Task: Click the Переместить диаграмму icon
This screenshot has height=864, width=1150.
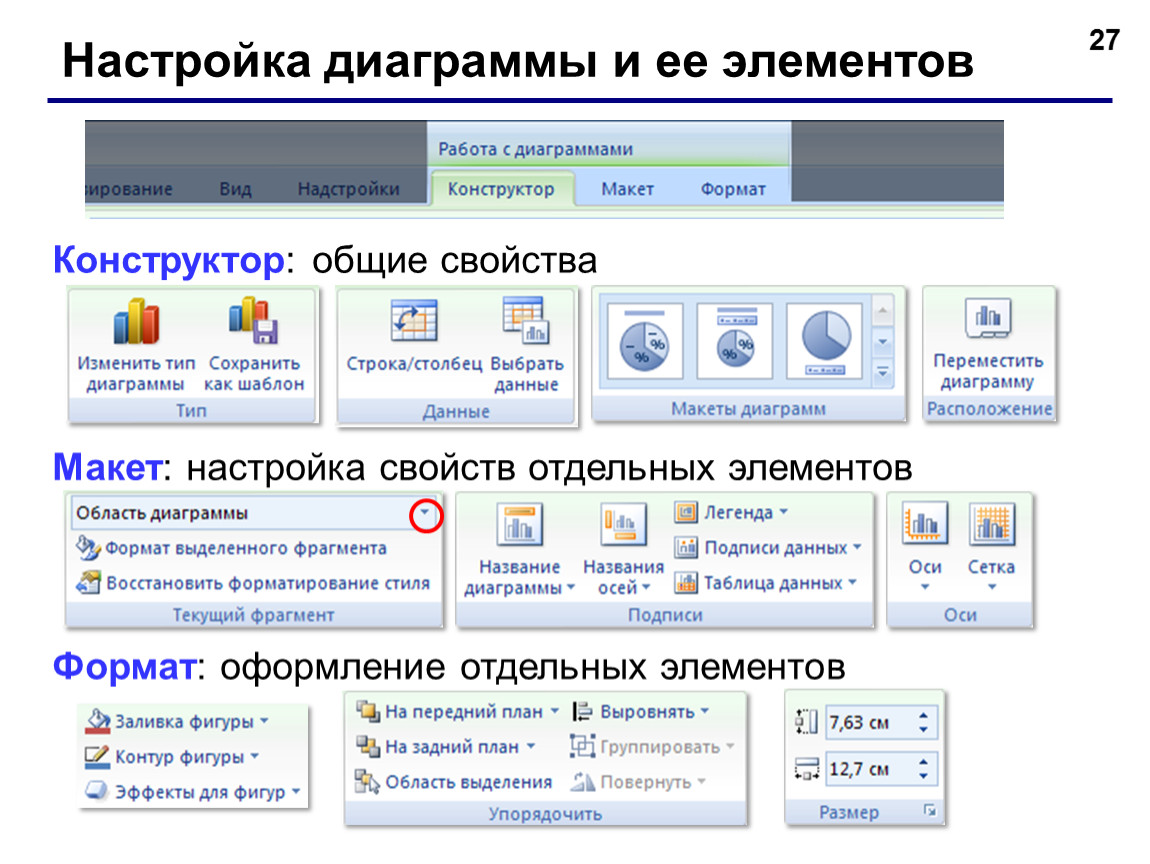Action: [x=988, y=318]
